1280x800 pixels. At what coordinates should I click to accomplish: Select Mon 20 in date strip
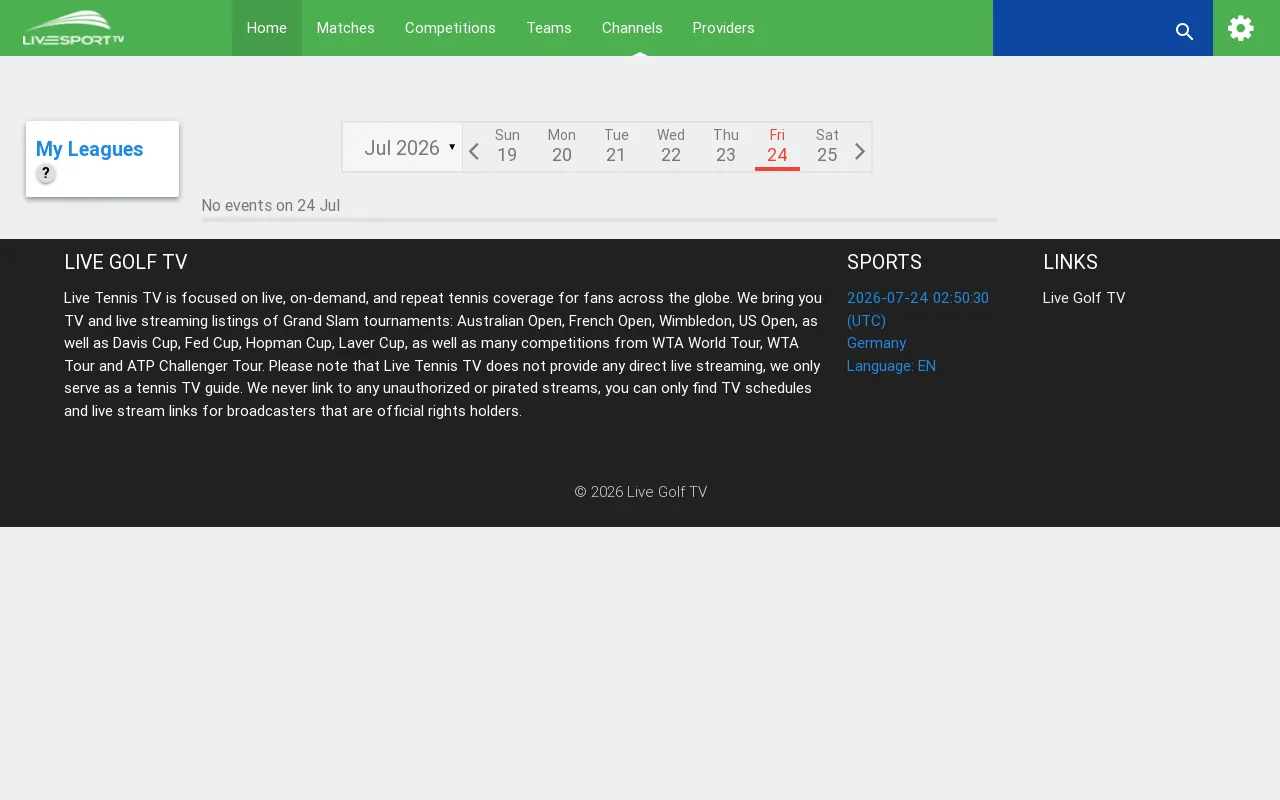click(562, 146)
